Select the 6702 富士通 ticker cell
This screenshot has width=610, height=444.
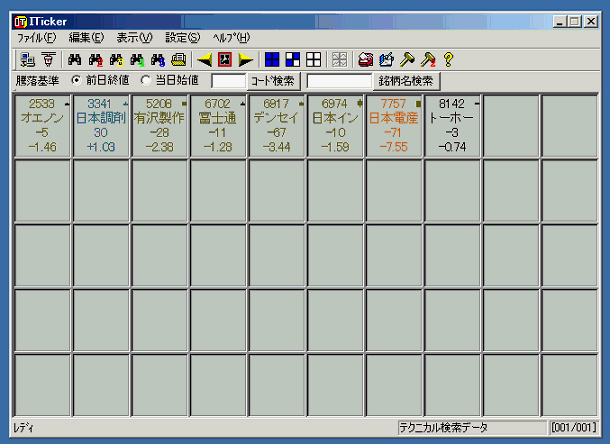(x=218, y=126)
